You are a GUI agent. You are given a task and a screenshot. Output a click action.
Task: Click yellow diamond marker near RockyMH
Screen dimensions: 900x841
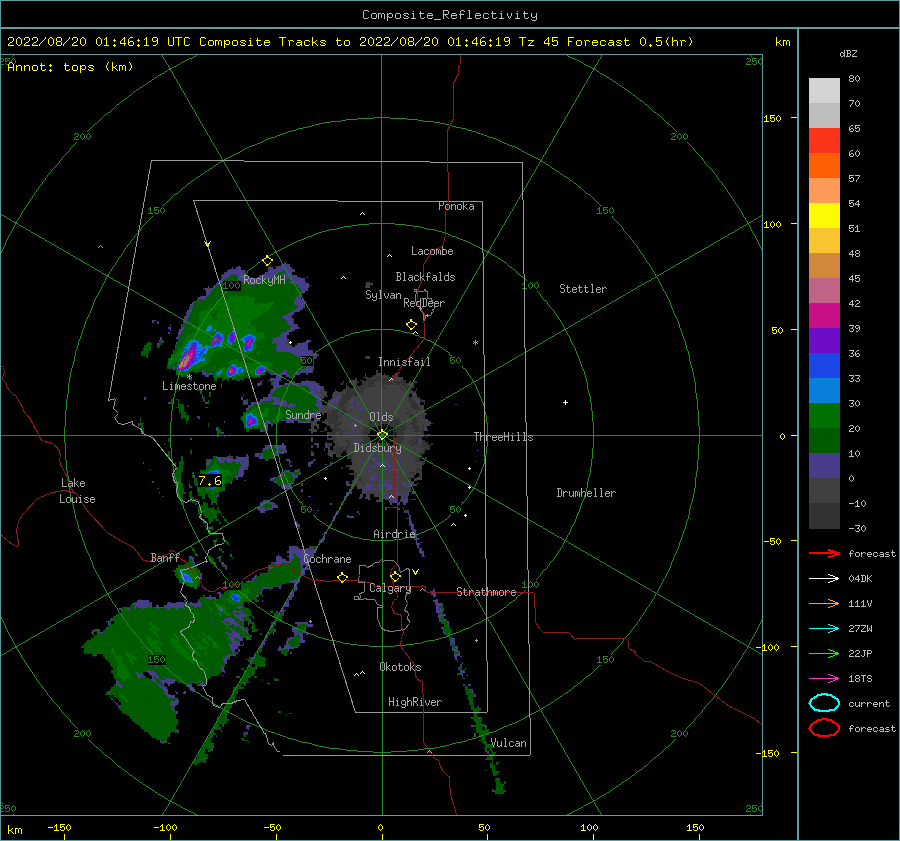(x=267, y=261)
